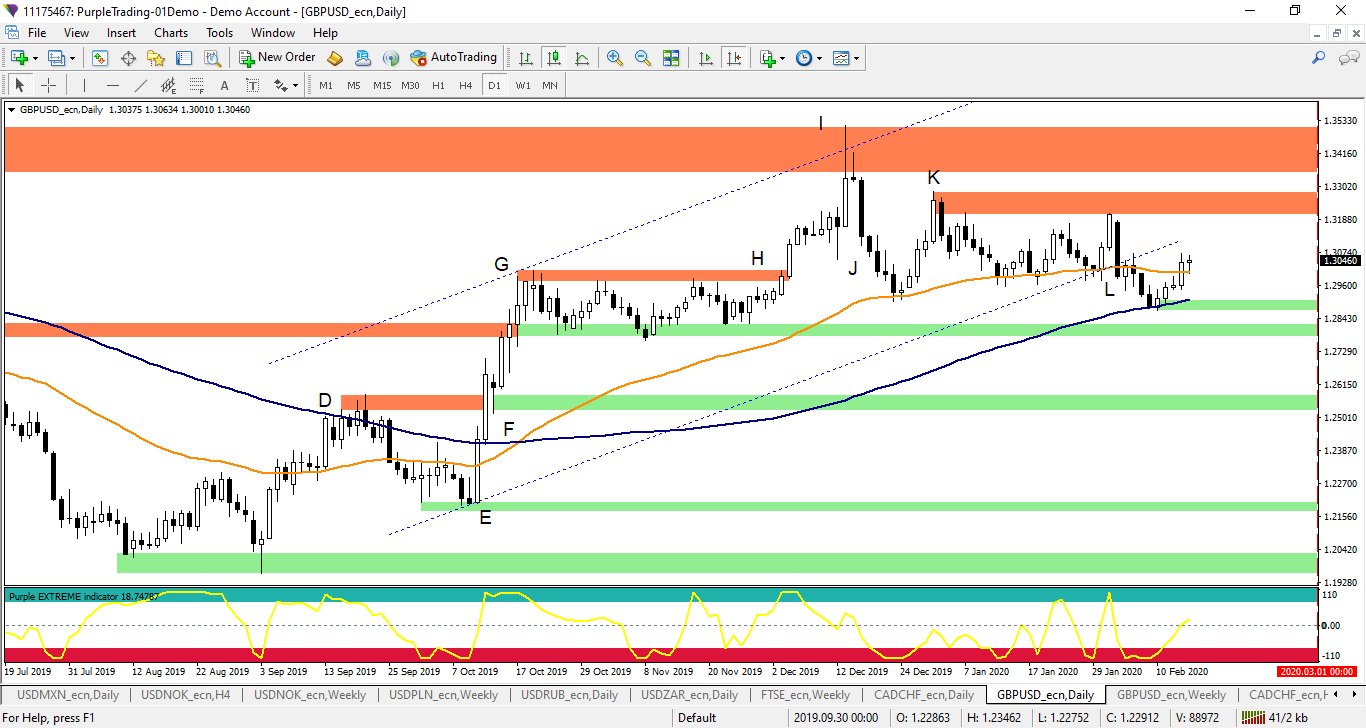Screen dimensions: 1366x728
Task: Open the Templates icon
Action: (841, 58)
